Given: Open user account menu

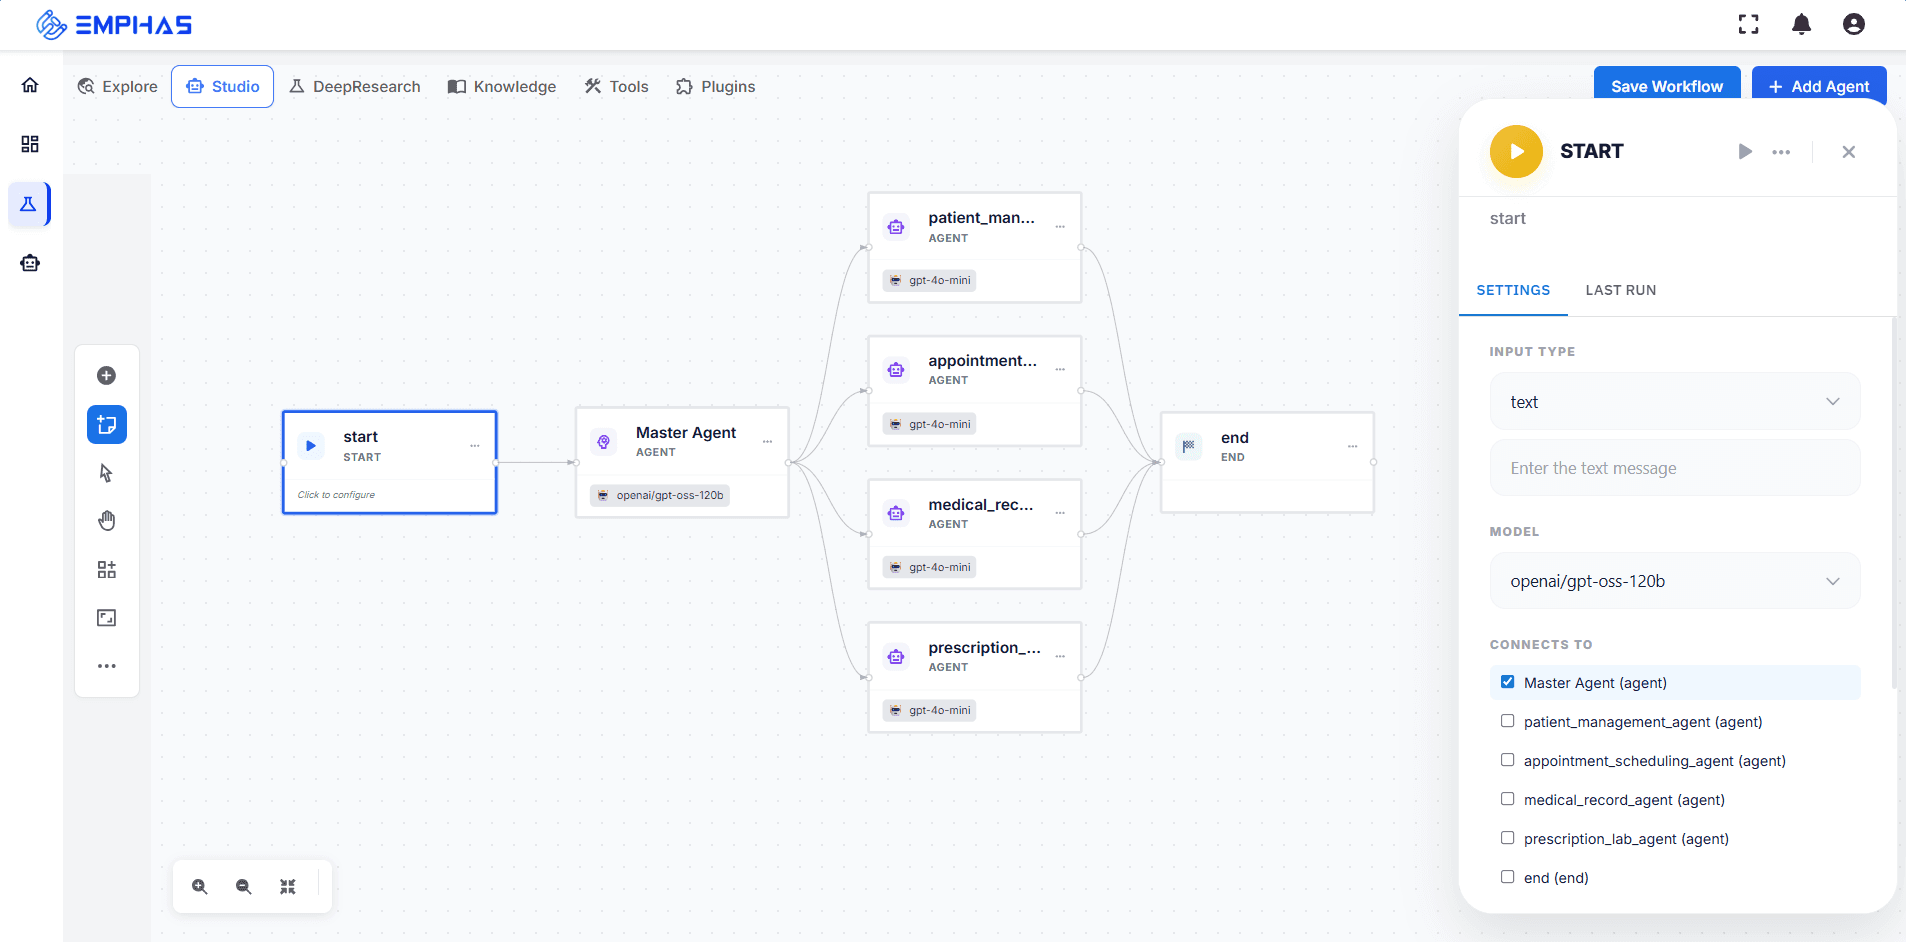Looking at the screenshot, I should click(1853, 24).
